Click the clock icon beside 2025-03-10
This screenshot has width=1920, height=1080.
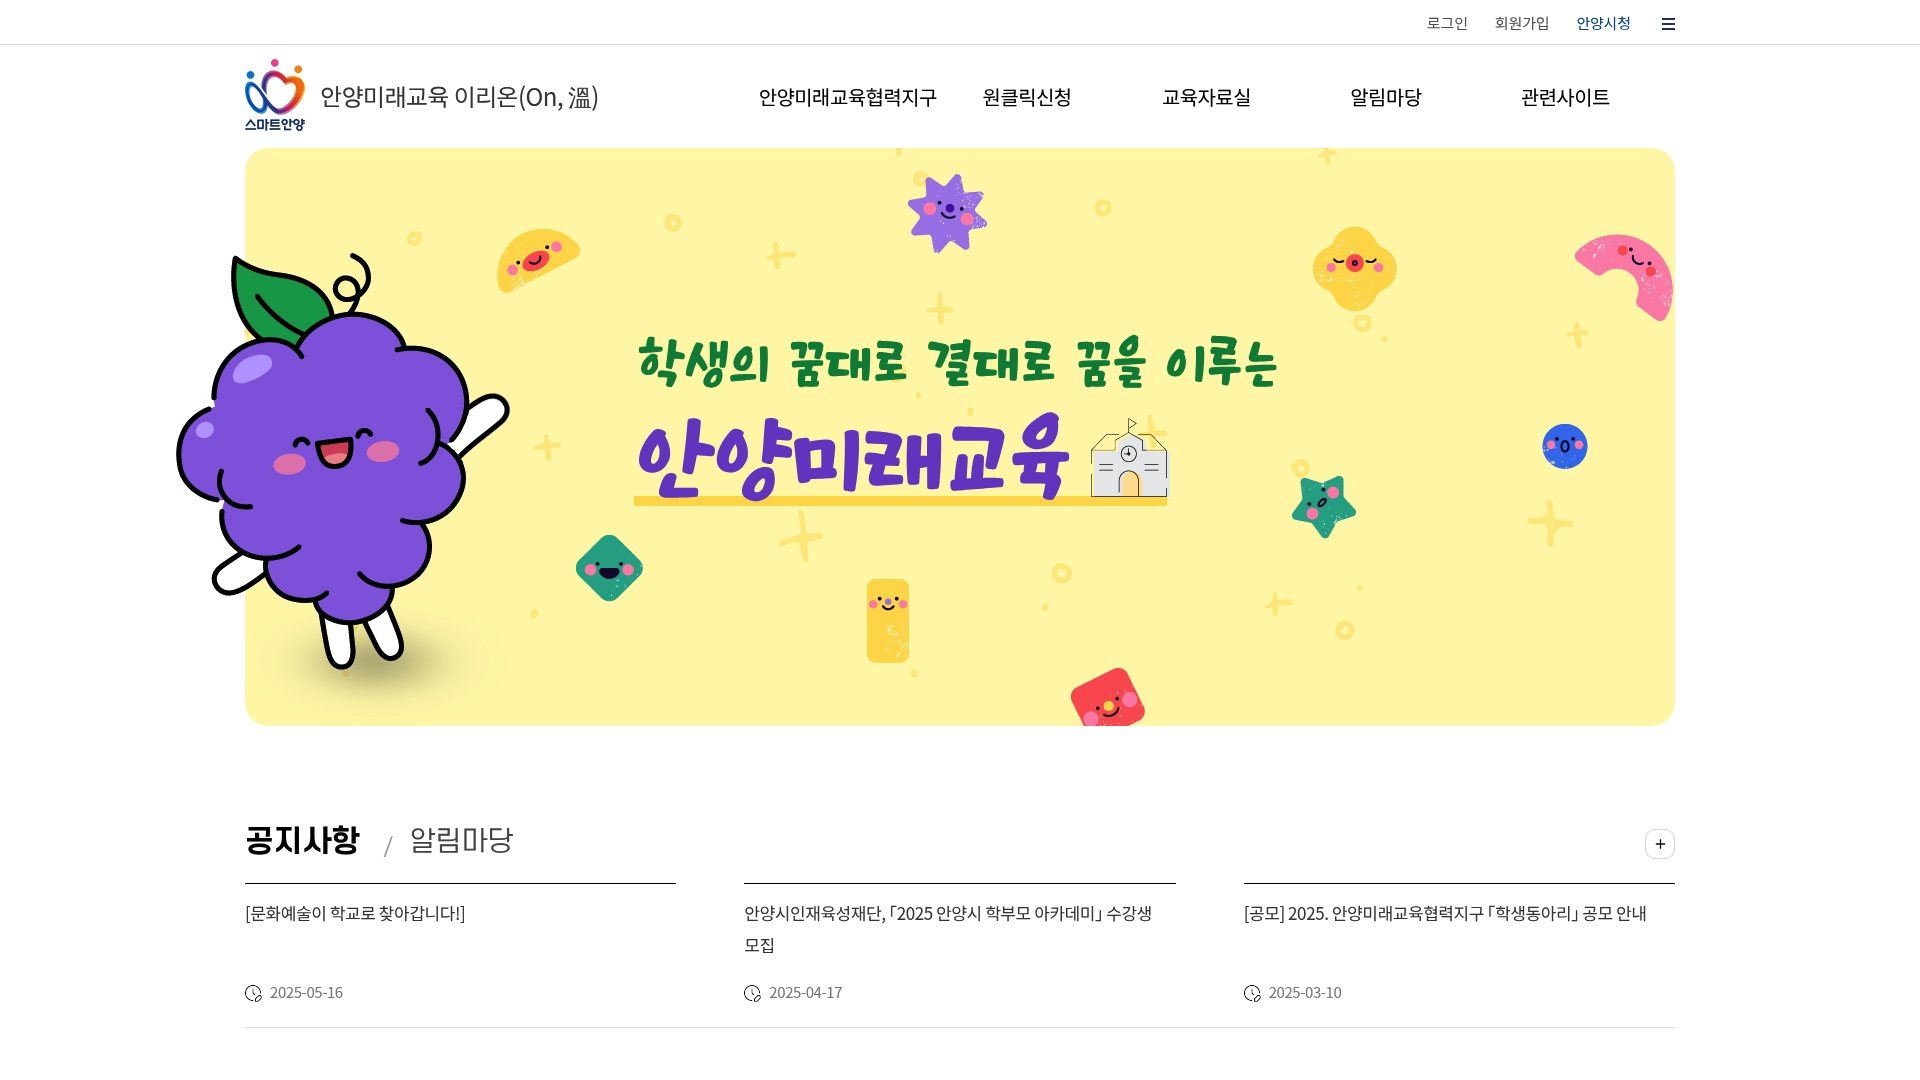point(1252,993)
